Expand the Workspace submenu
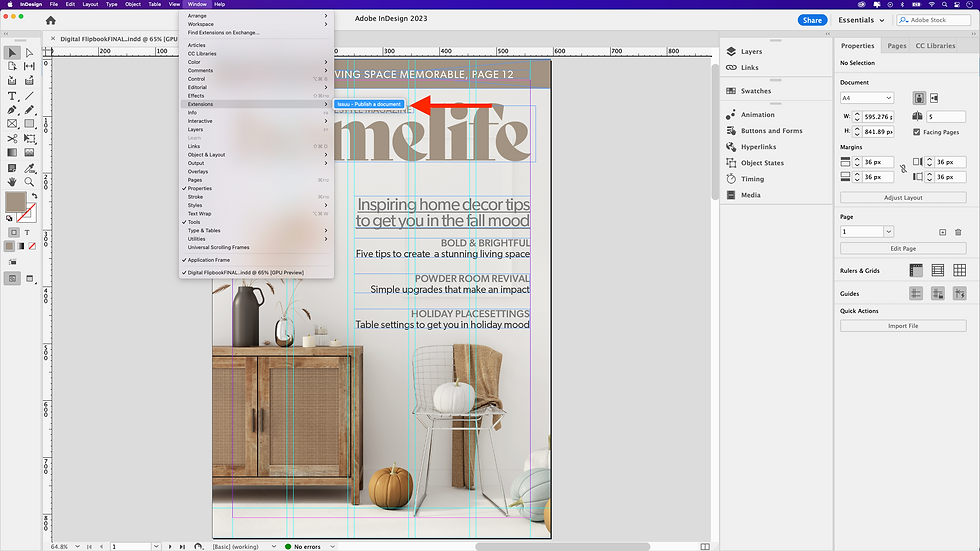Screen dimensions: 980x551 click(x=256, y=24)
